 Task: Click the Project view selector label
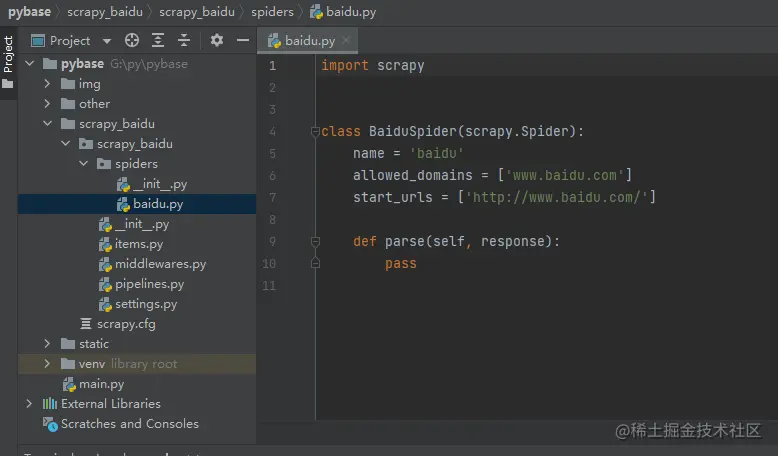coord(70,41)
